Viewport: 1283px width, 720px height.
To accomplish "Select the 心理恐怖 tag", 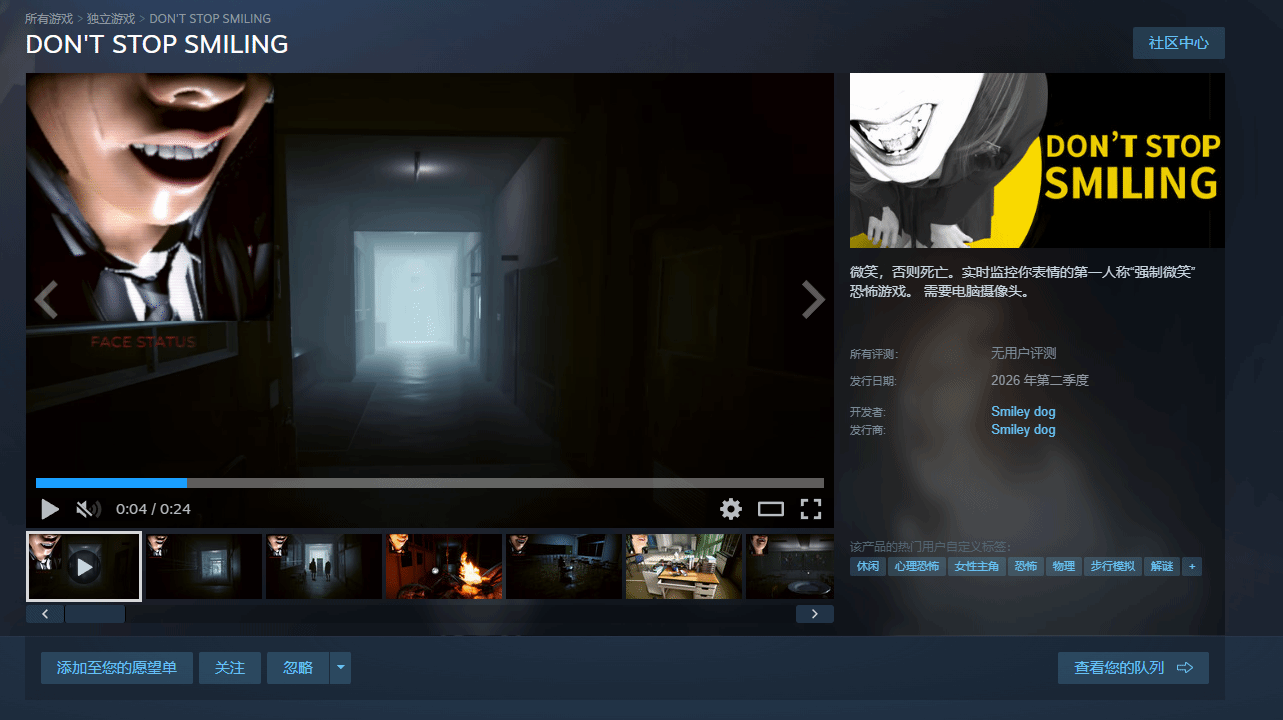I will point(917,566).
